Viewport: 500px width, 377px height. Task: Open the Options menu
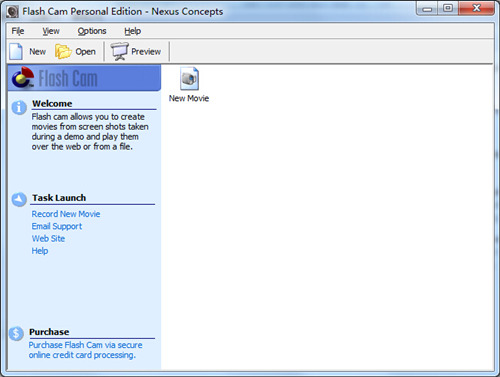(92, 31)
